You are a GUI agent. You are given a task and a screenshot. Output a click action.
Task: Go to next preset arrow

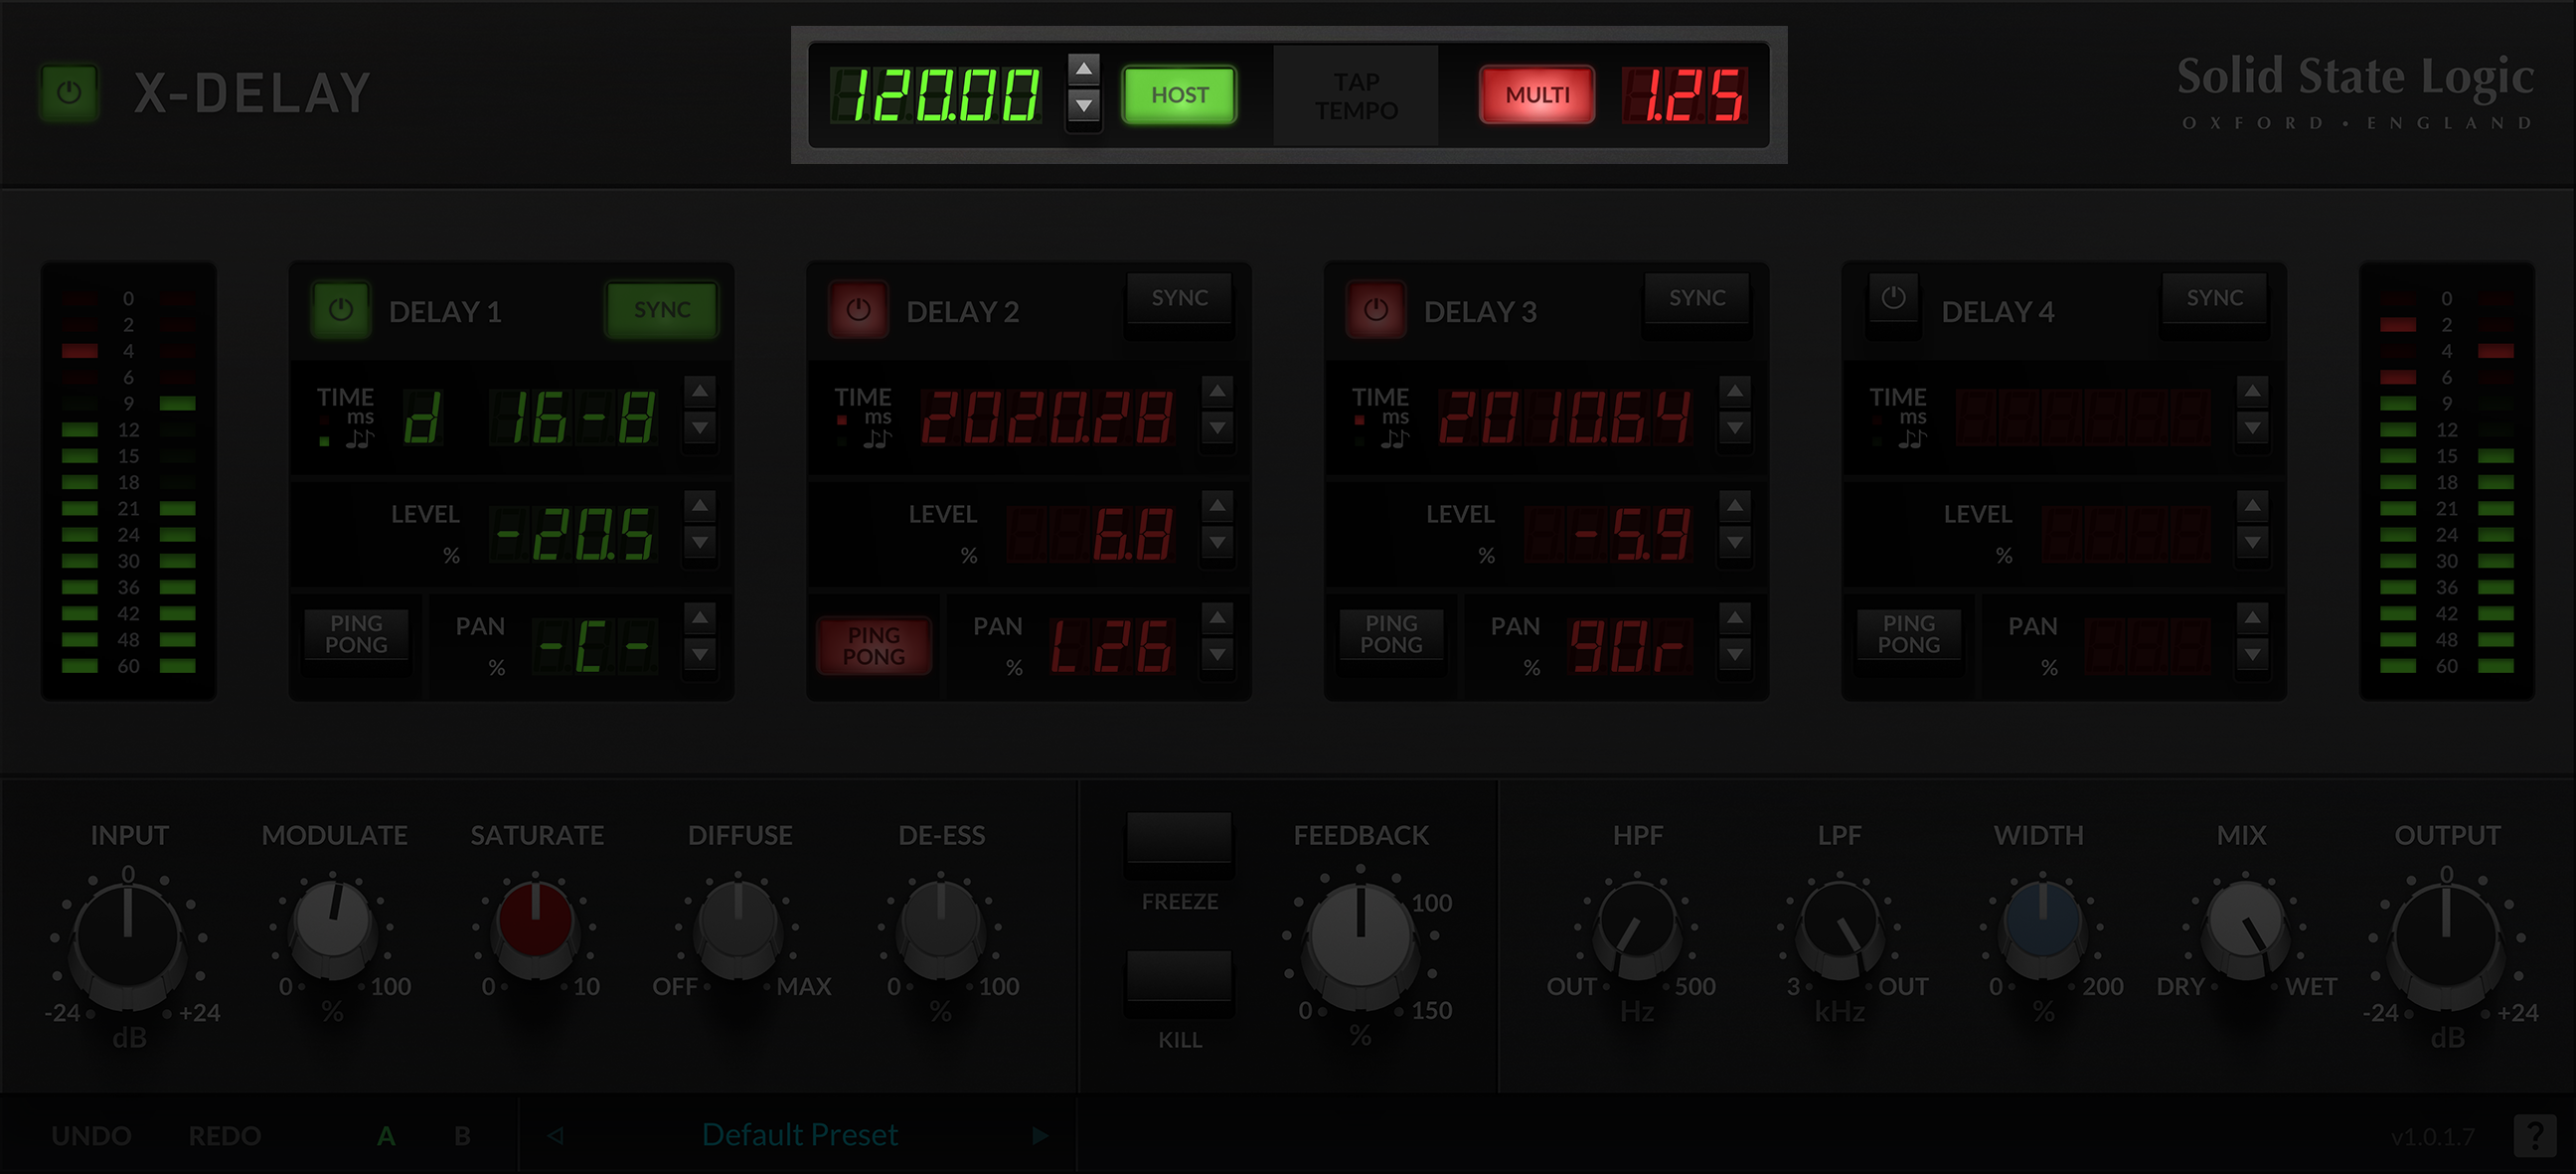(1040, 1135)
